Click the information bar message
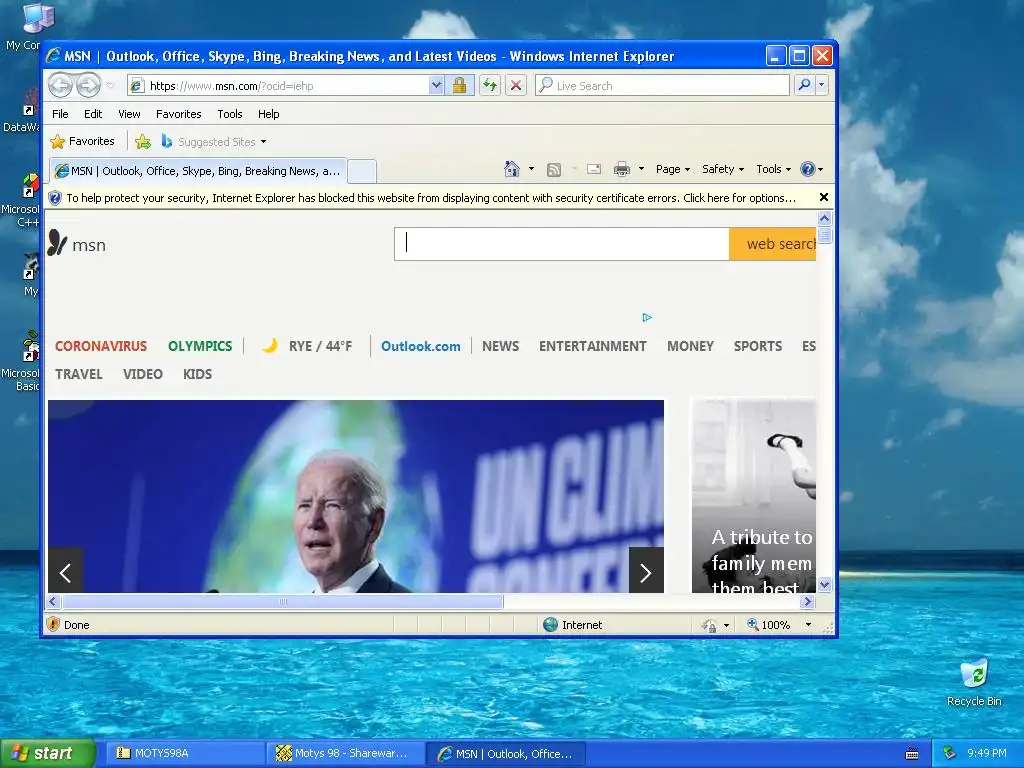The width and height of the screenshot is (1024, 768). [431, 198]
